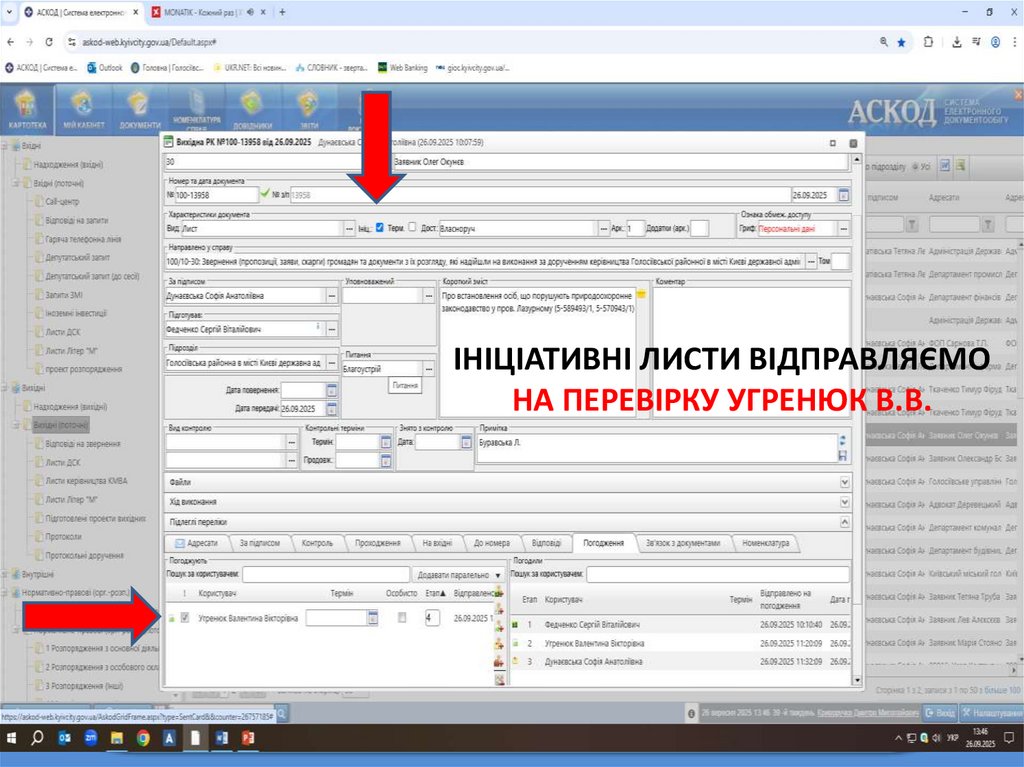Open calendar icon next to document date 26.09.2025
This screenshot has width=1024, height=767.
[x=843, y=195]
